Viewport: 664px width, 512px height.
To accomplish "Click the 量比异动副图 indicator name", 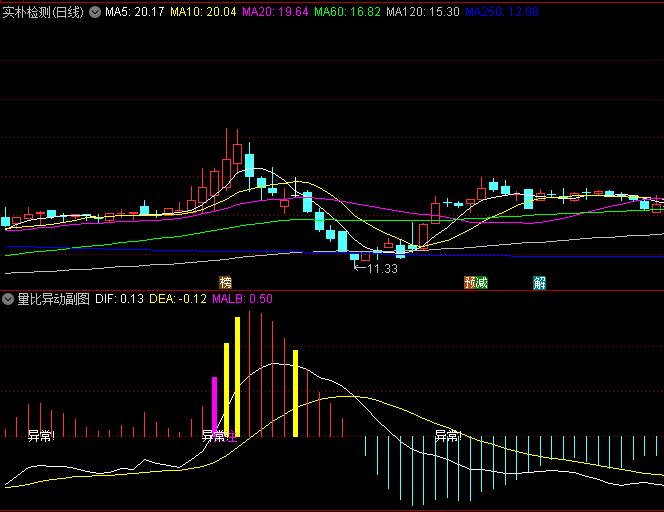I will tap(54, 299).
